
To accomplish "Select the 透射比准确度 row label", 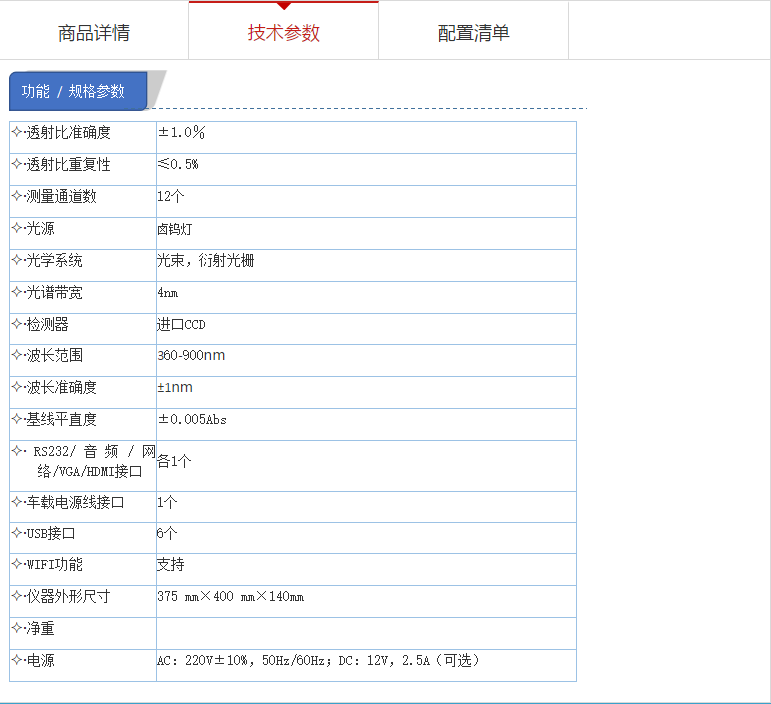I will 68,132.
